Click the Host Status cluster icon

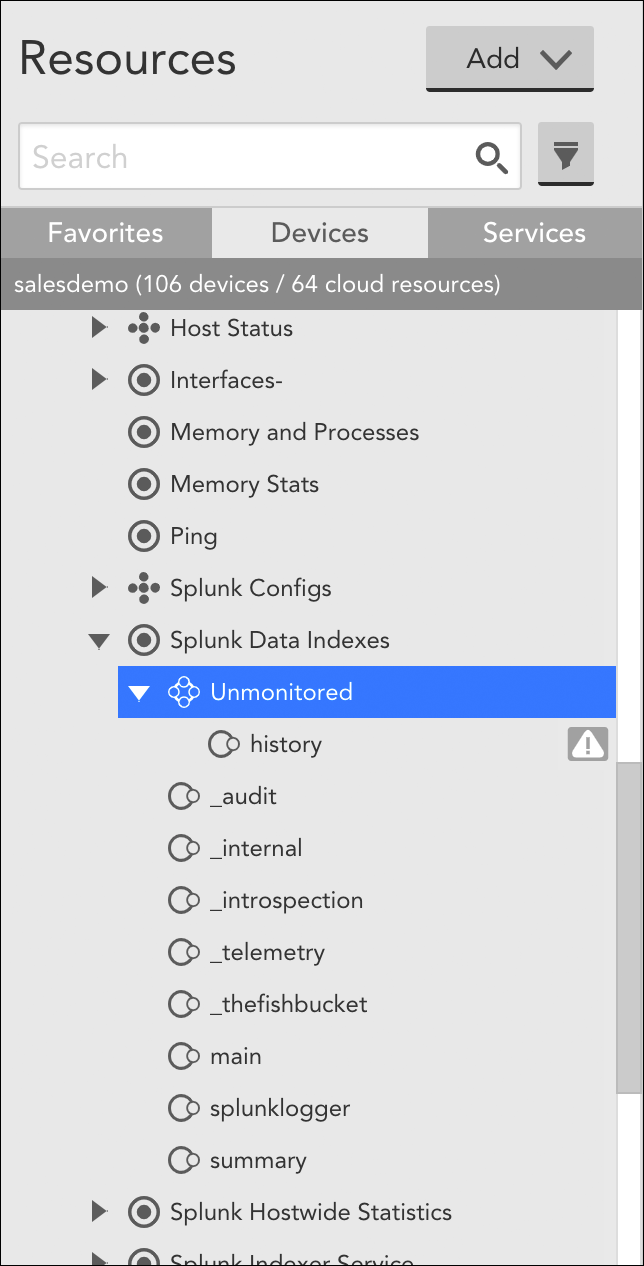tap(144, 328)
